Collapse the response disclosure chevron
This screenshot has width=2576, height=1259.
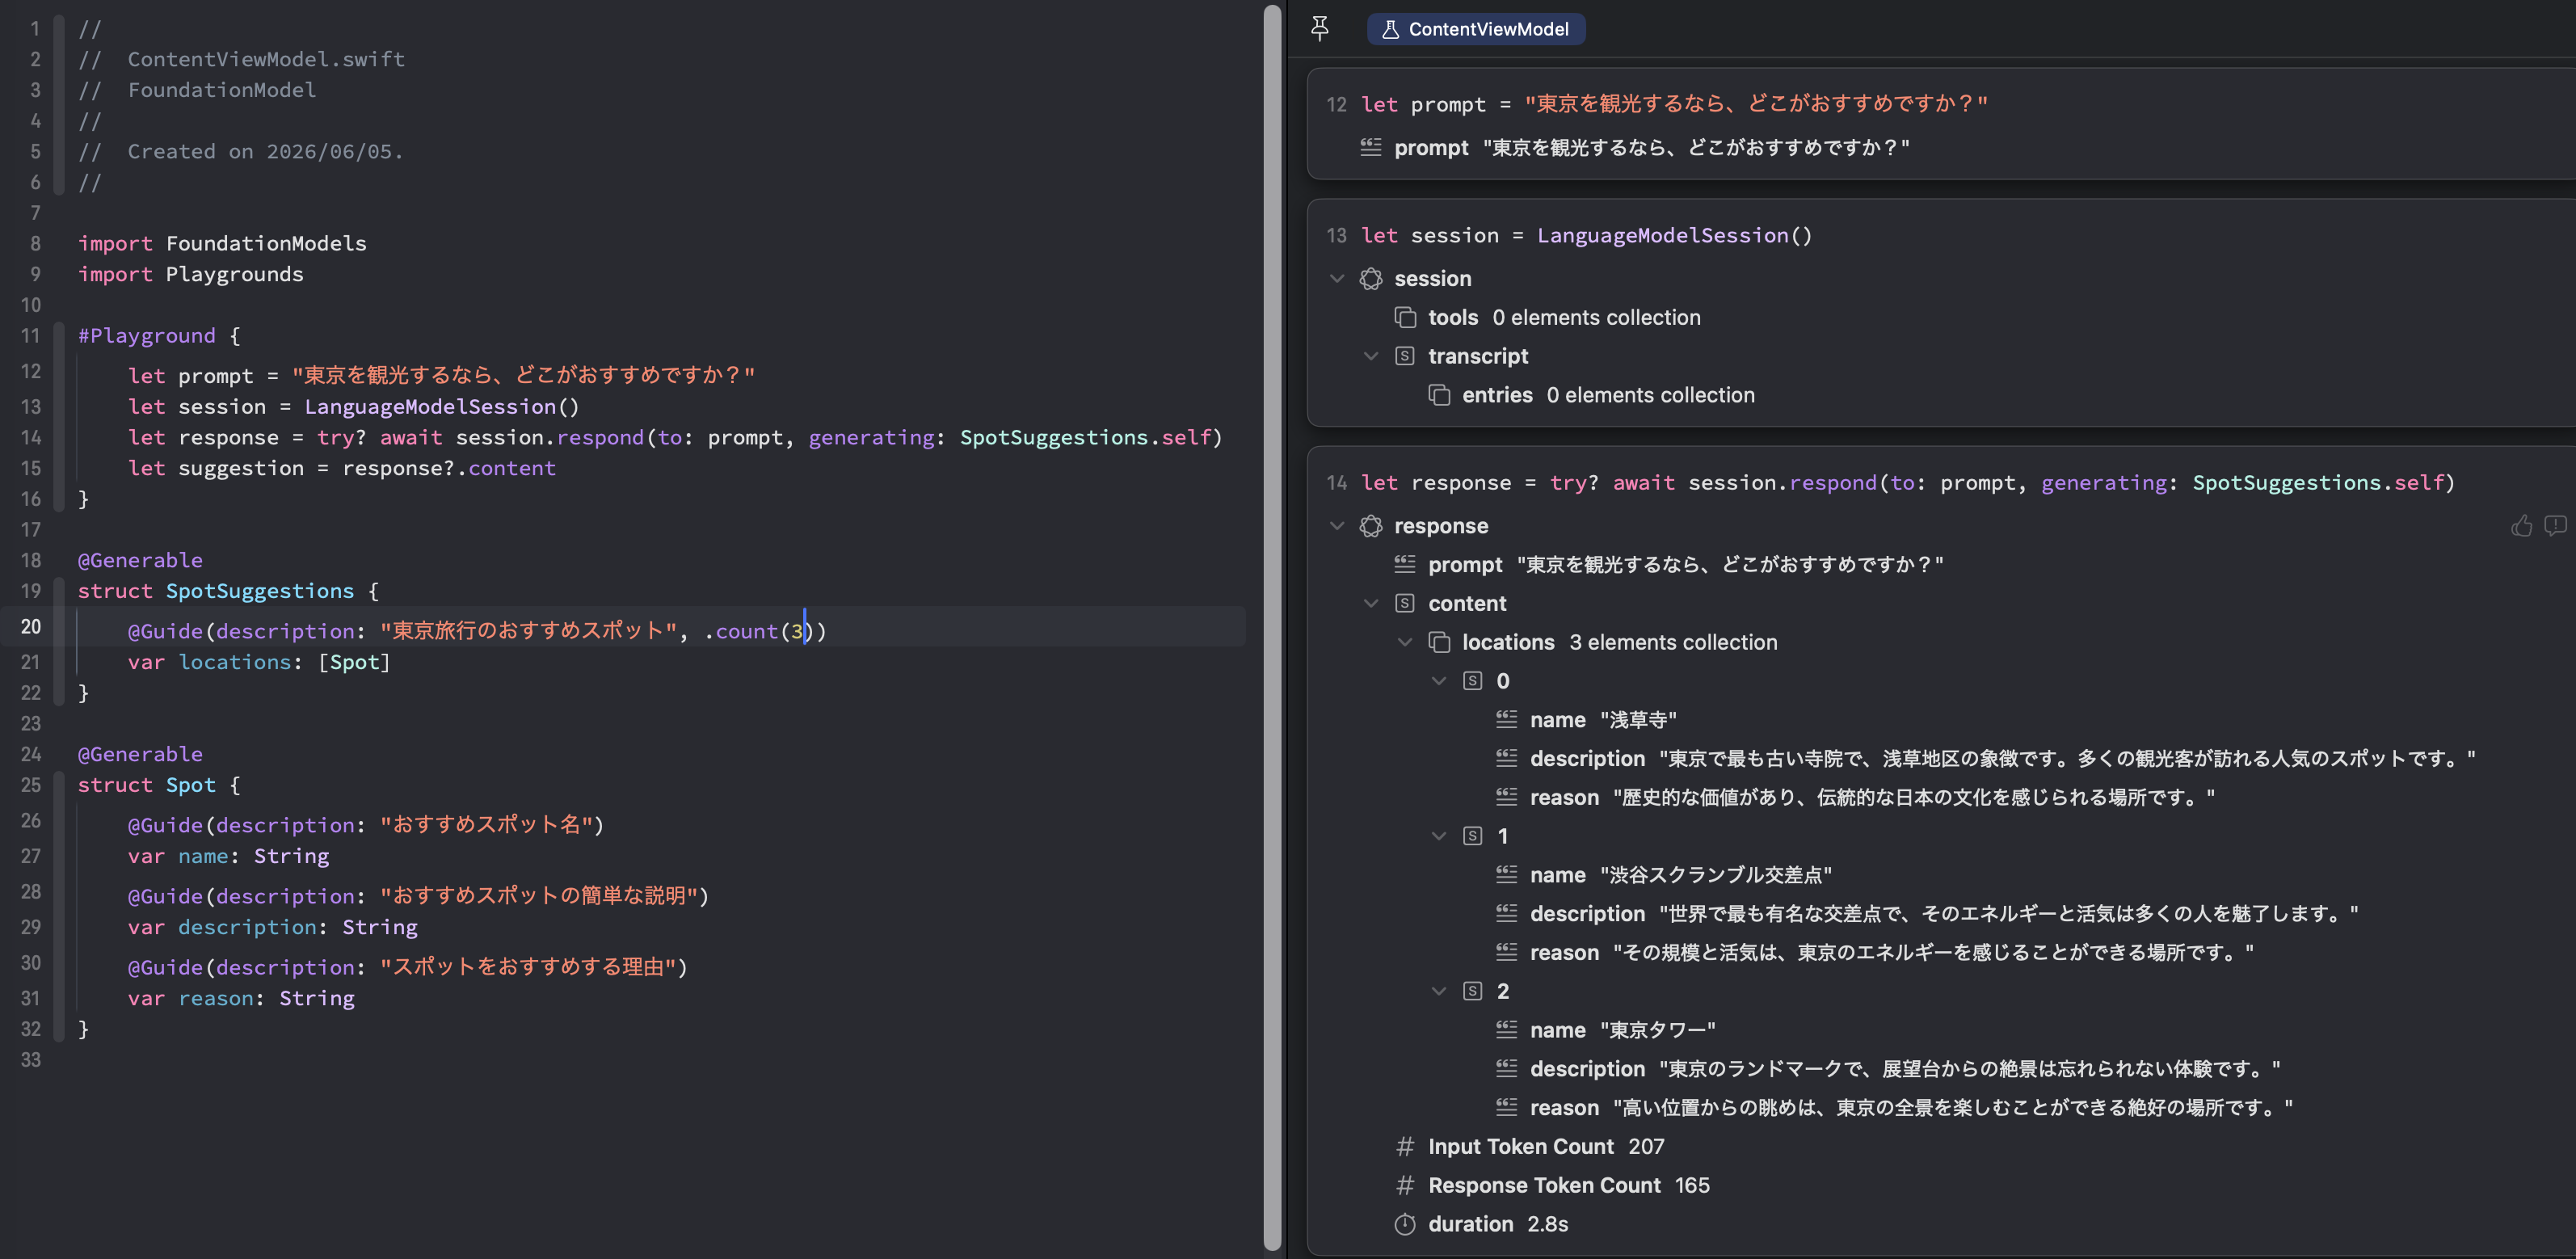[1337, 527]
